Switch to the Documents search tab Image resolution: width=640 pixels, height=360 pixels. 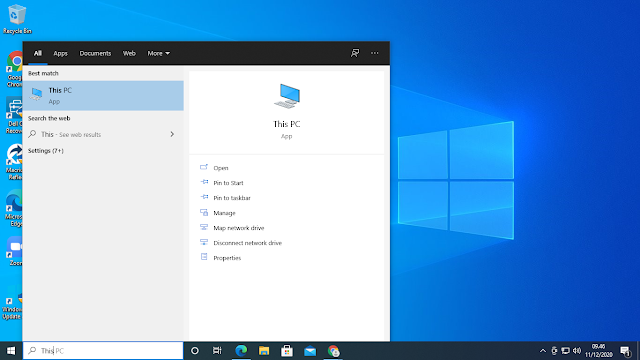(x=95, y=53)
